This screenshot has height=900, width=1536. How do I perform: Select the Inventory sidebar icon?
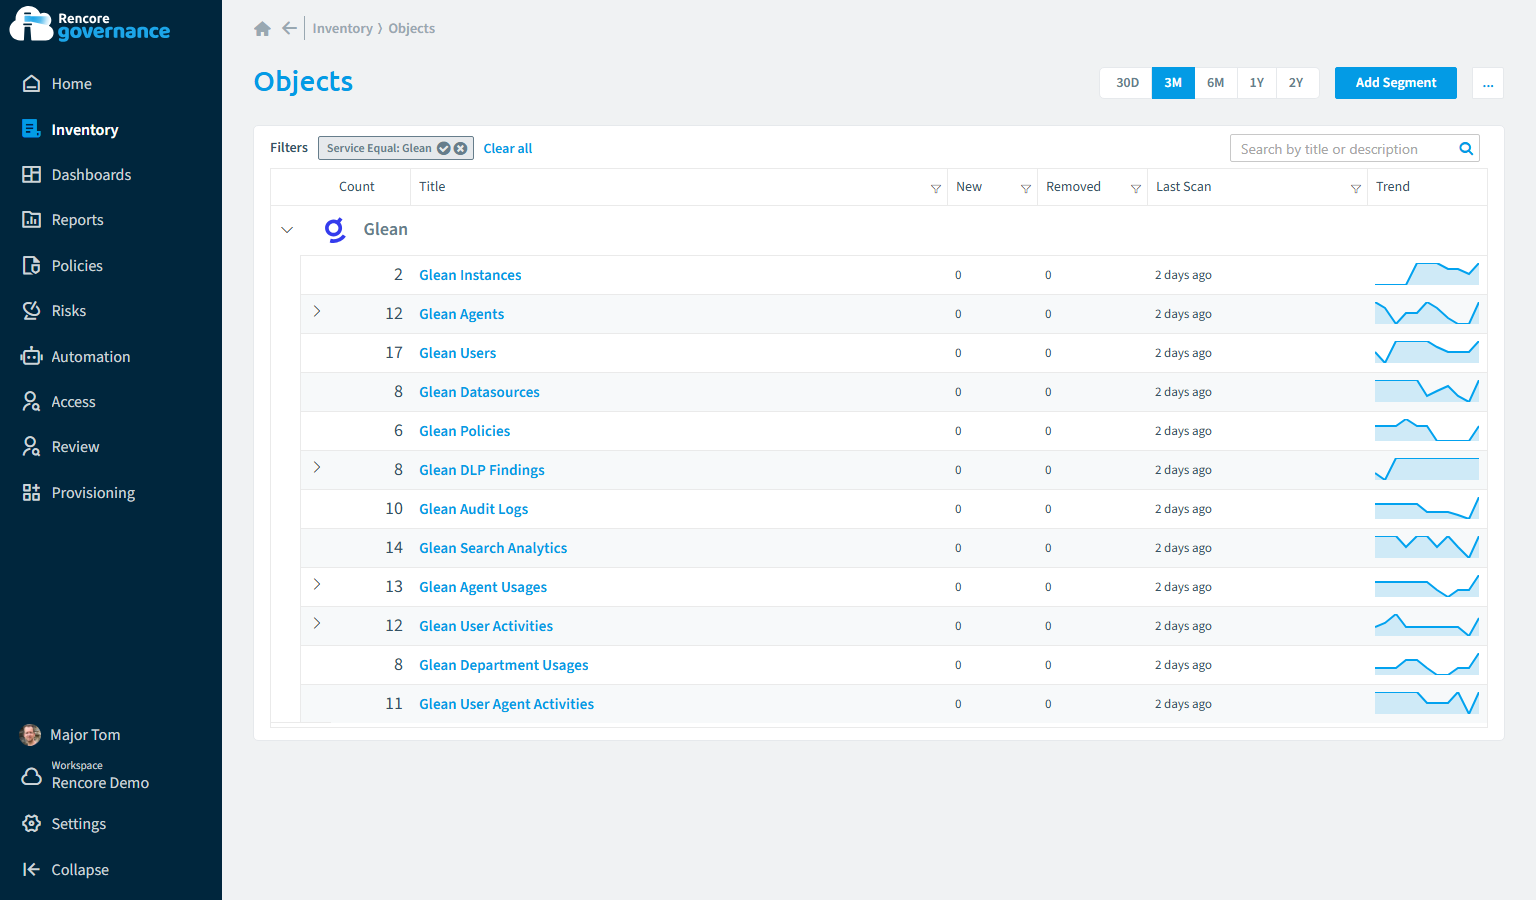[32, 129]
